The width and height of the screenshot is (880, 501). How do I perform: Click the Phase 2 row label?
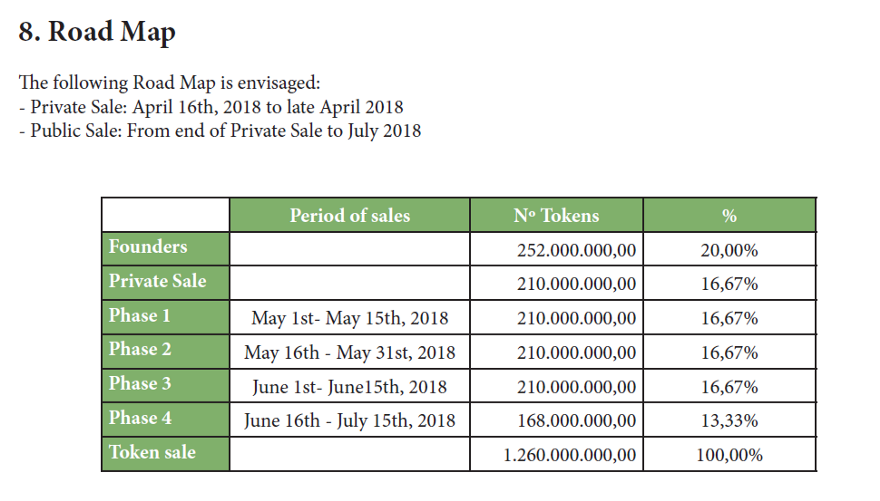tap(140, 350)
